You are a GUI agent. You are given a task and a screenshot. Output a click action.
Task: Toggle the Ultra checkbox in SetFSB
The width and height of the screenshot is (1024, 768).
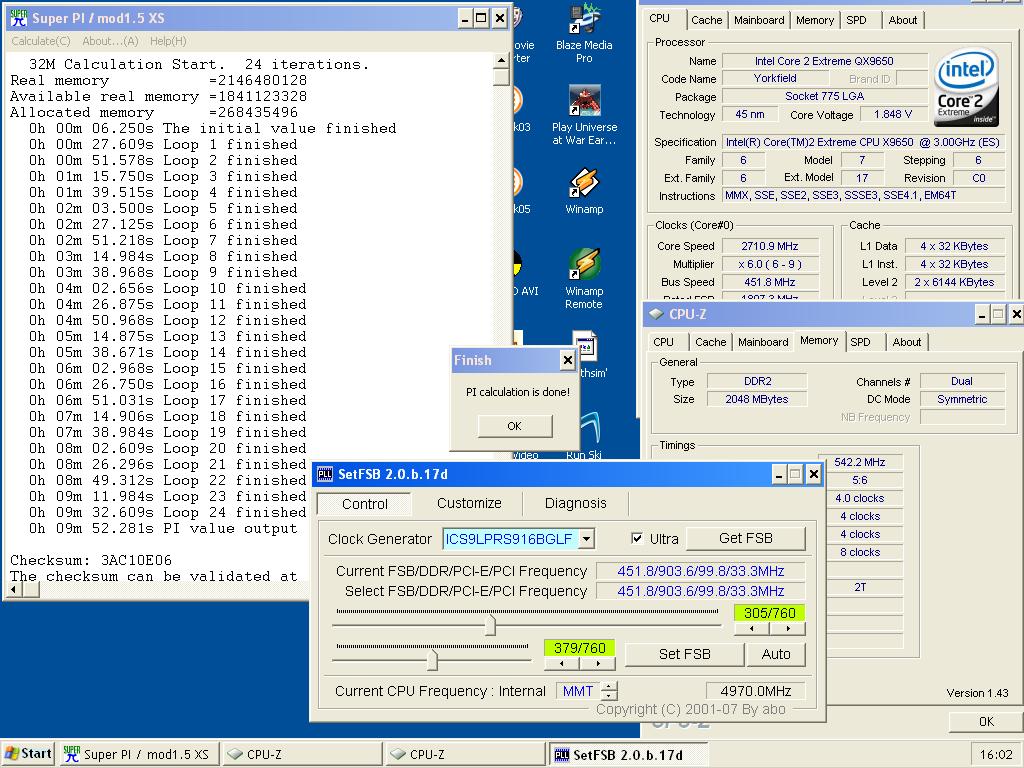[x=637, y=538]
